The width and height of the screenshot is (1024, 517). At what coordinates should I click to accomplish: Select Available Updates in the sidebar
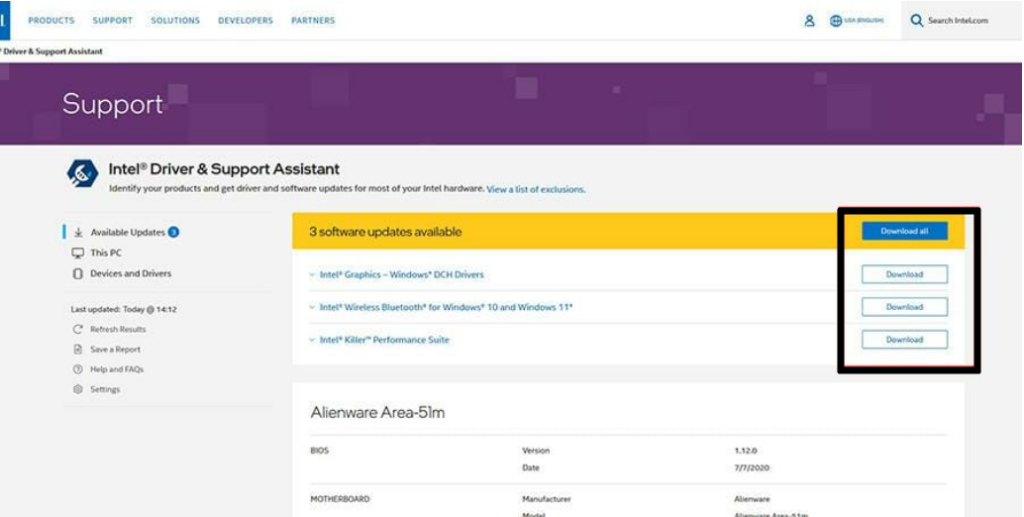point(127,232)
